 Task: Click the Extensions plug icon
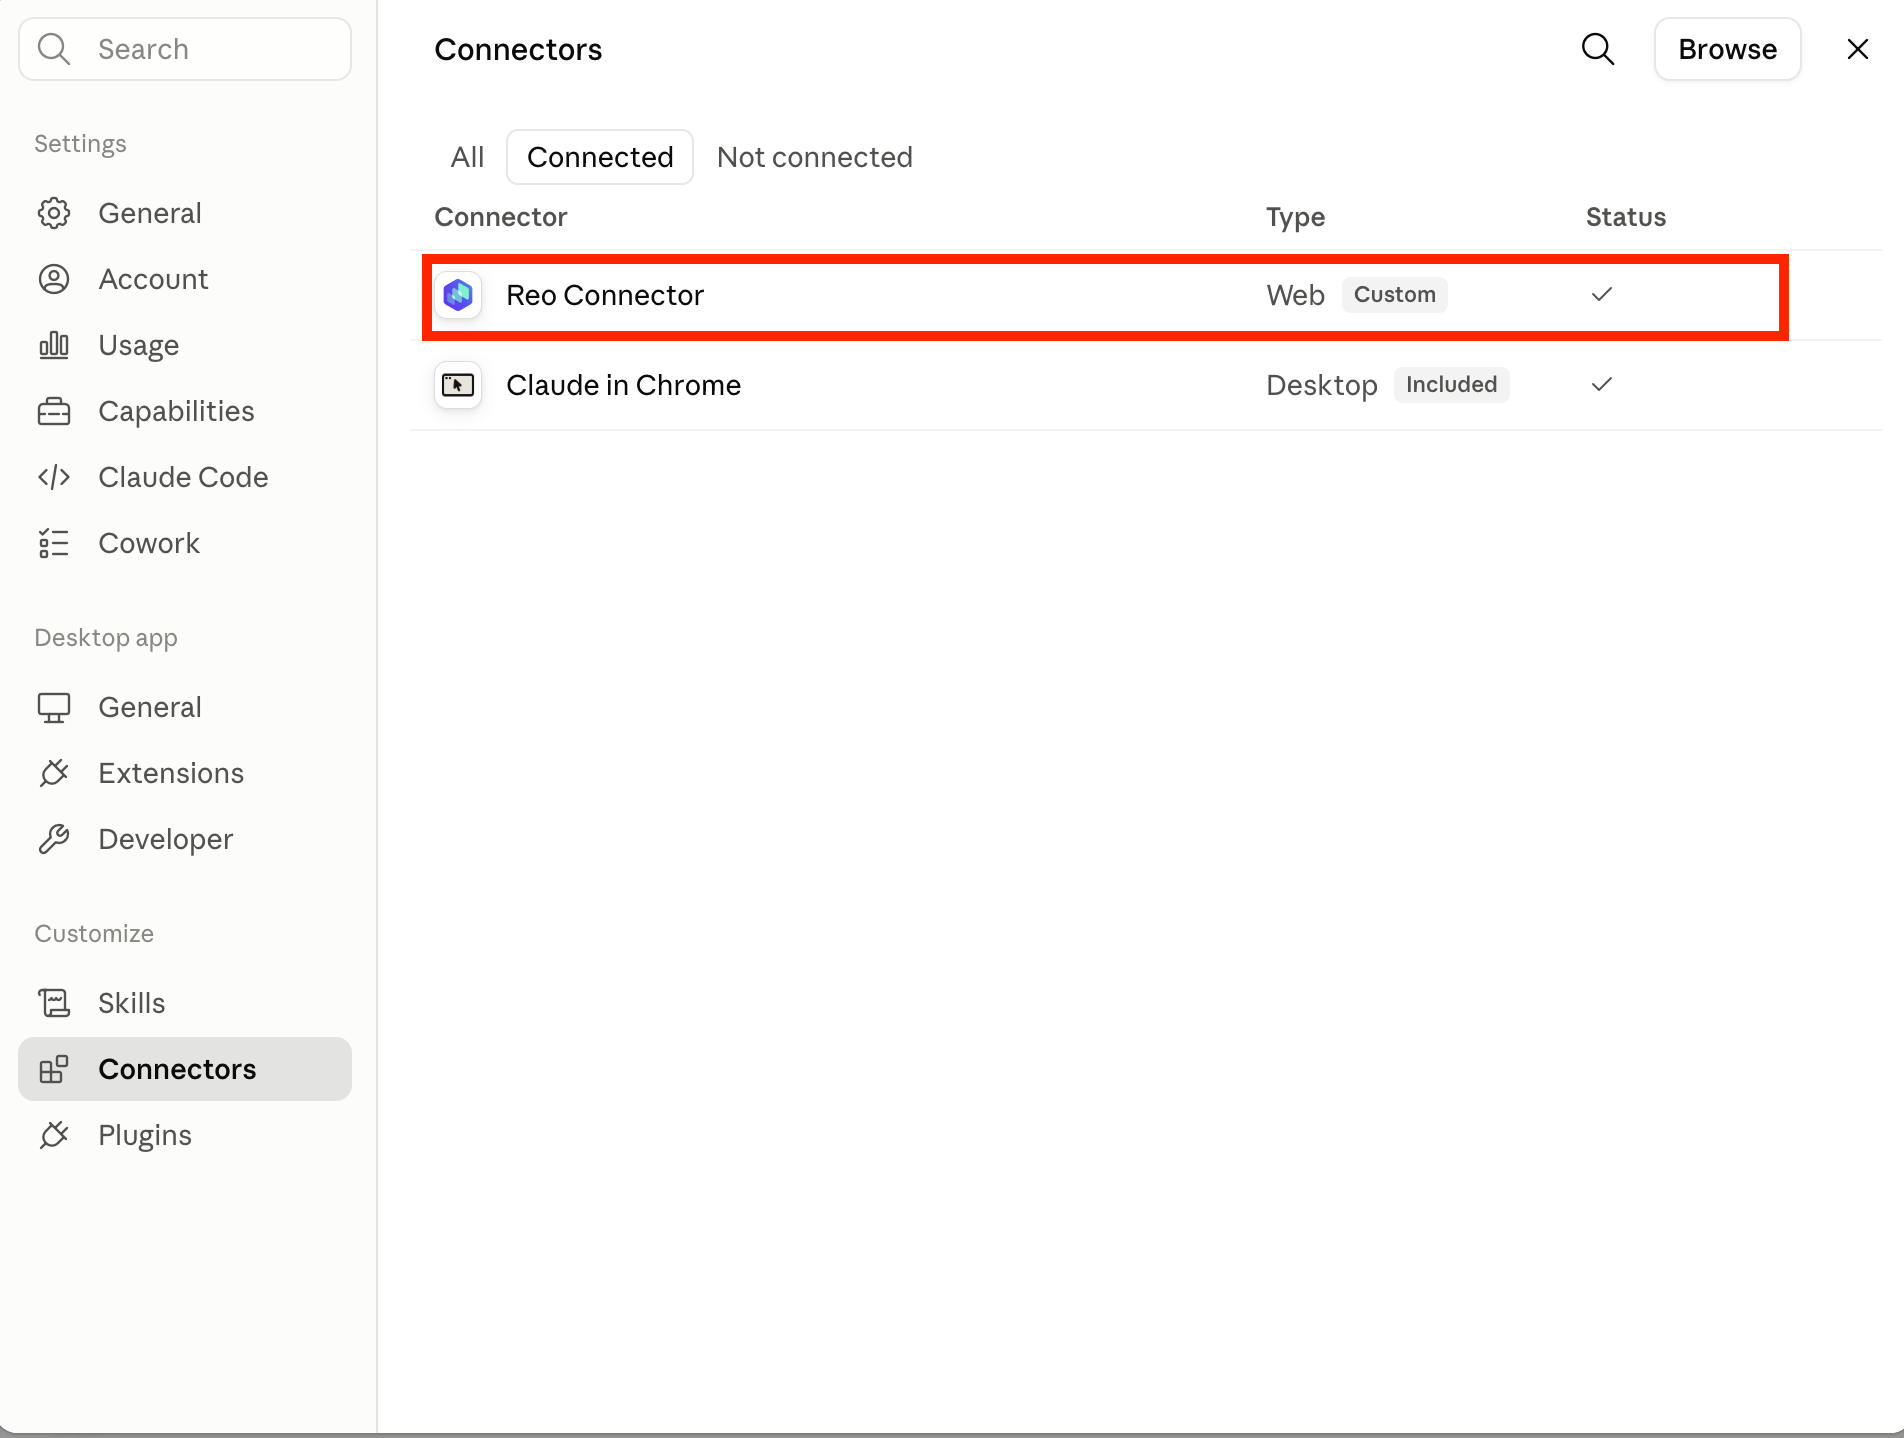point(54,773)
